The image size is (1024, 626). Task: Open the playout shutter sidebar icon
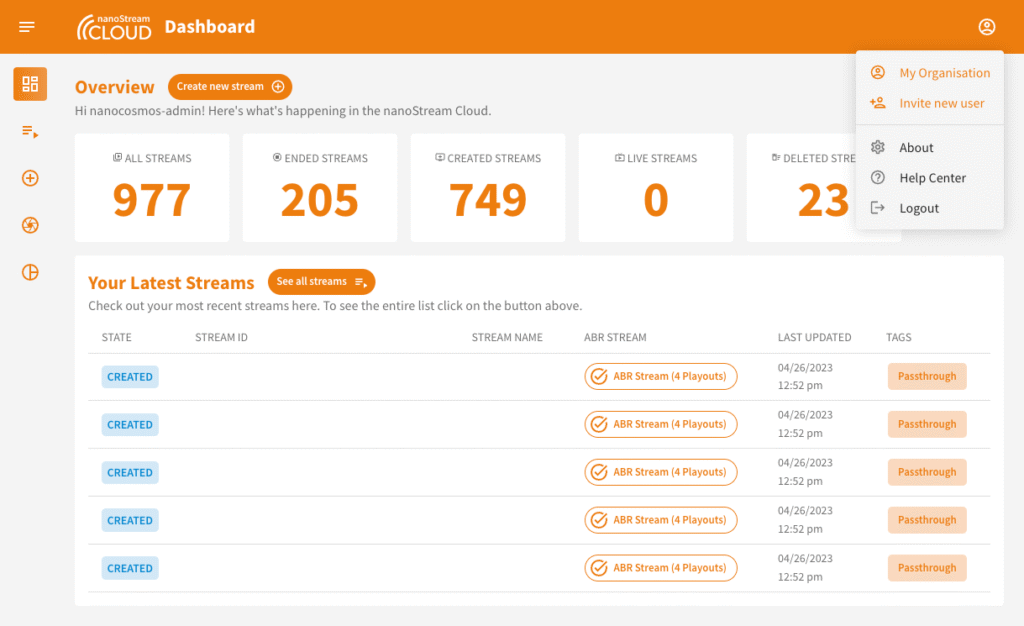pos(30,225)
